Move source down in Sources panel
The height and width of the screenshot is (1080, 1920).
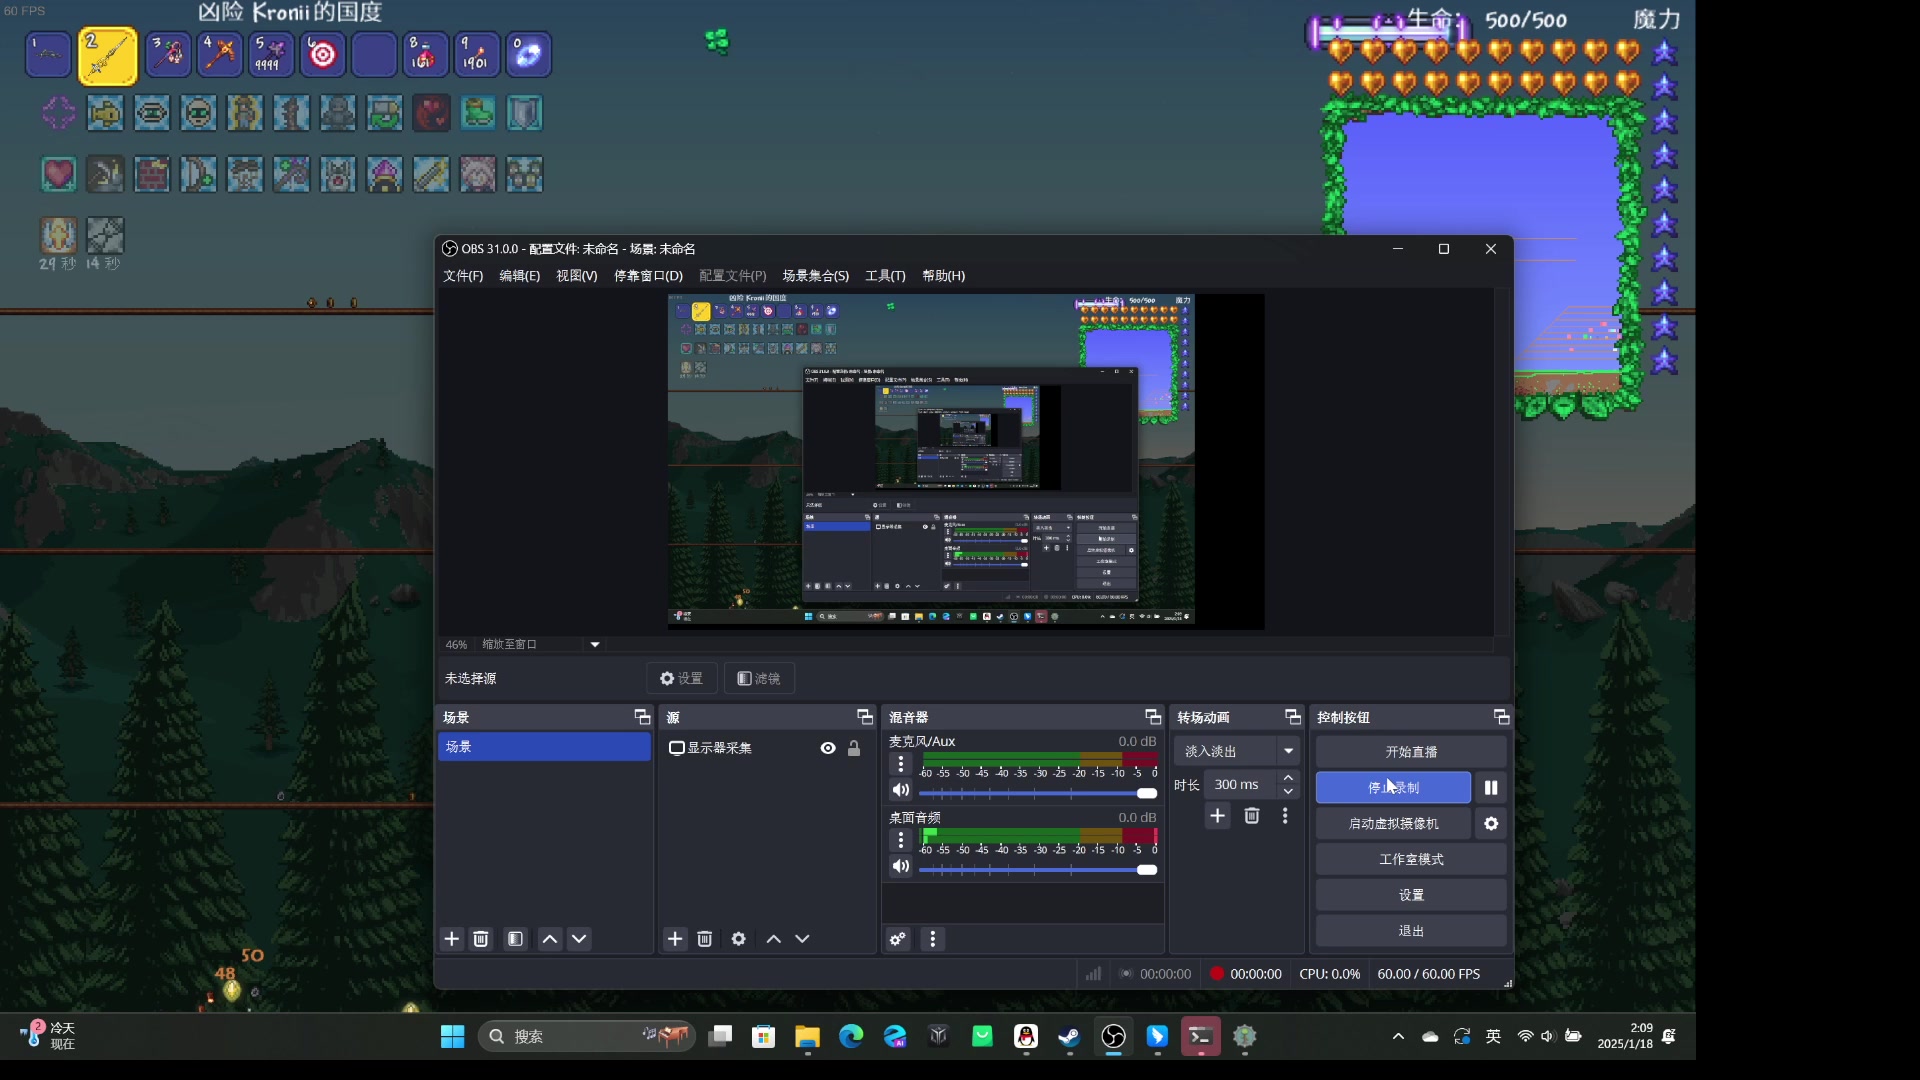pos(802,939)
